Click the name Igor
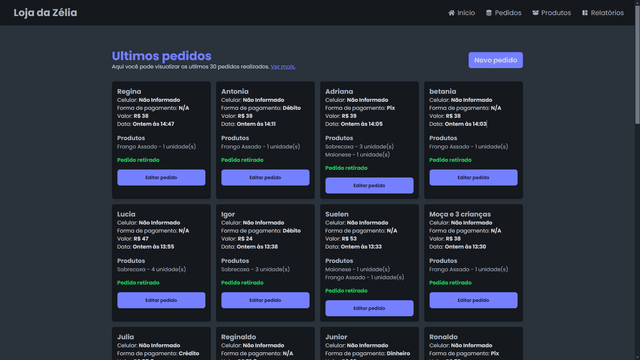 [x=228, y=214]
